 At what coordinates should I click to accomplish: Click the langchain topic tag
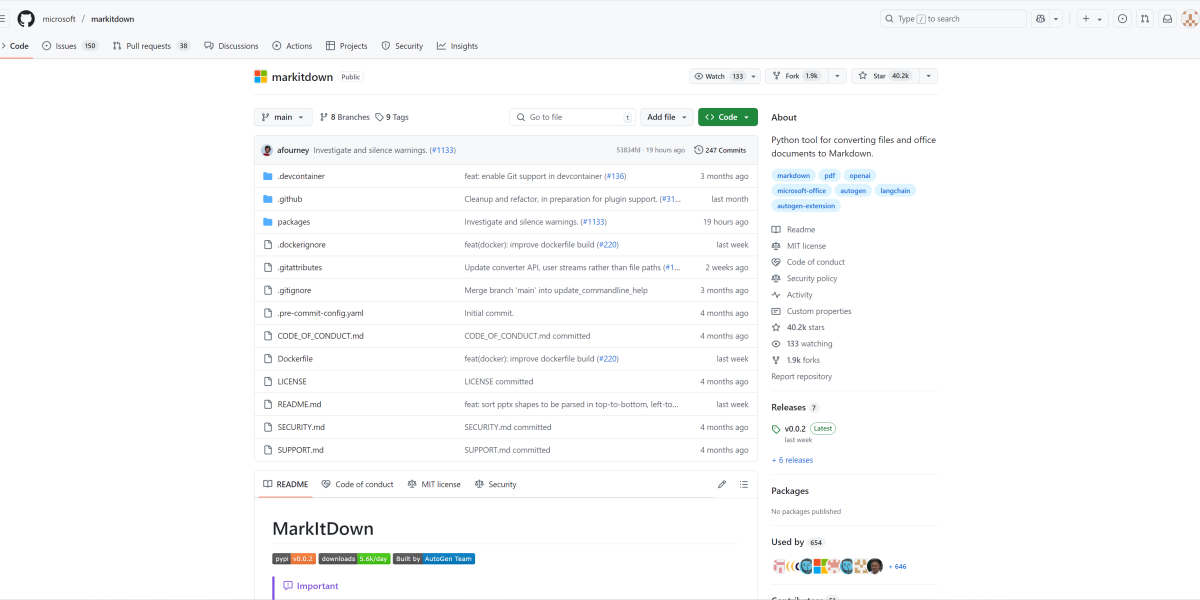point(895,190)
